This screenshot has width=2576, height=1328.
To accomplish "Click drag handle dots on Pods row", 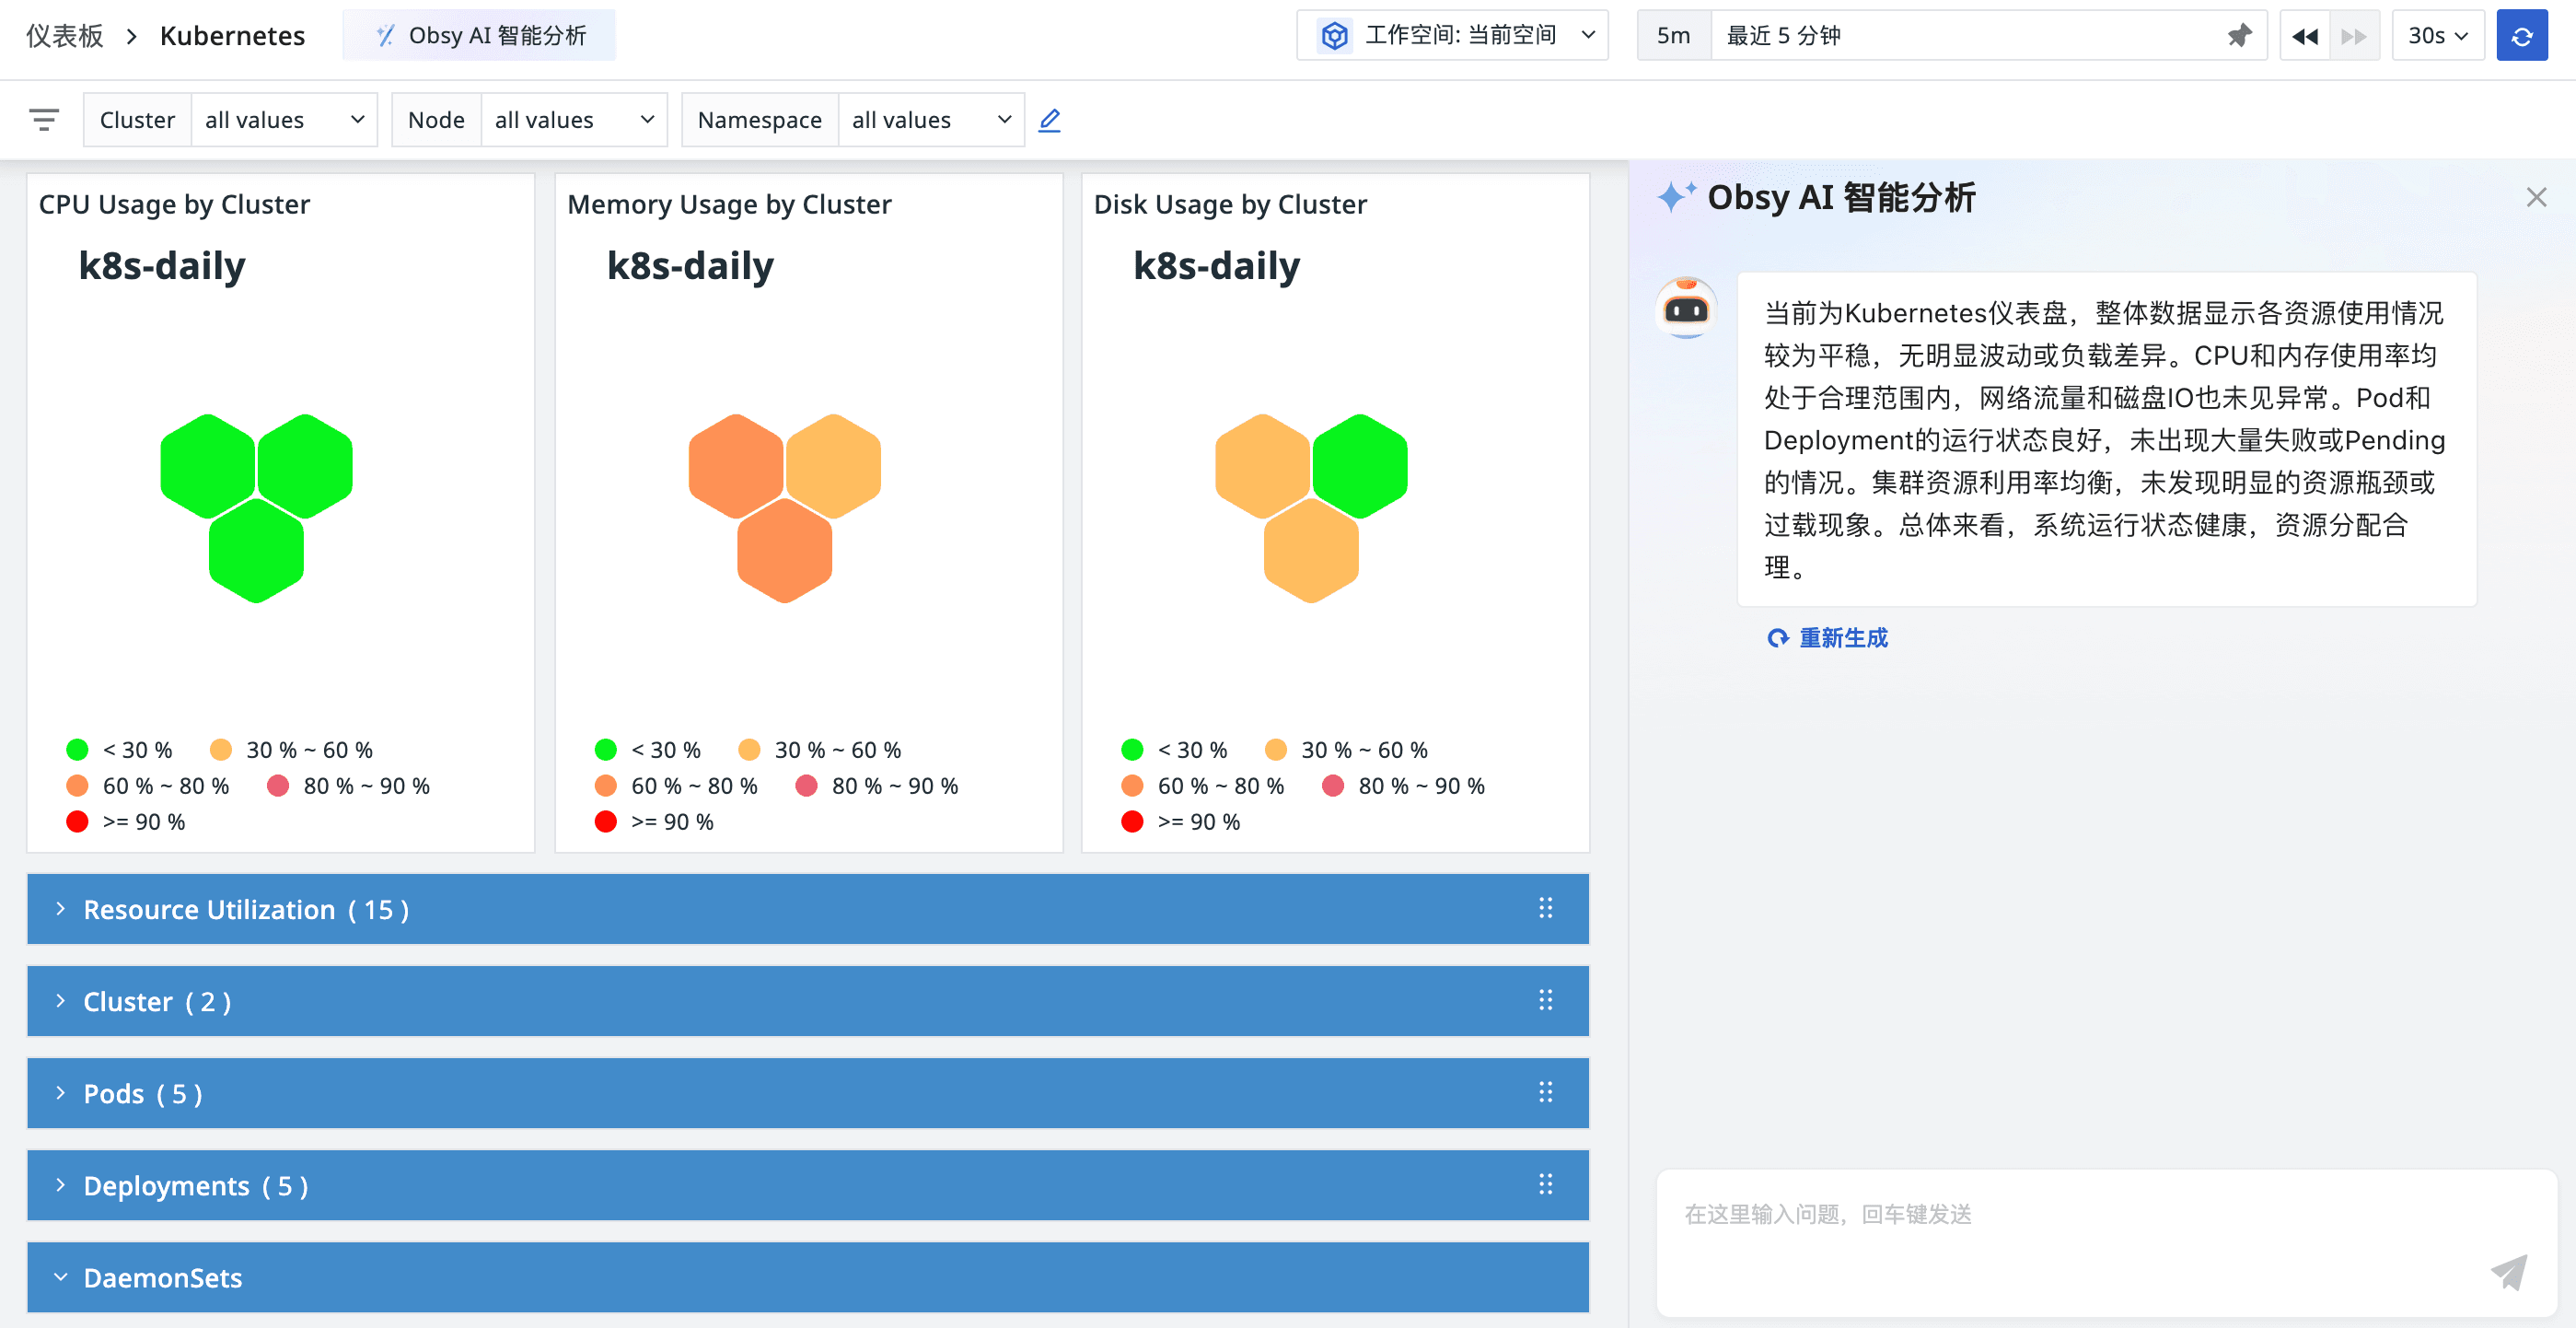I will click(1545, 1092).
